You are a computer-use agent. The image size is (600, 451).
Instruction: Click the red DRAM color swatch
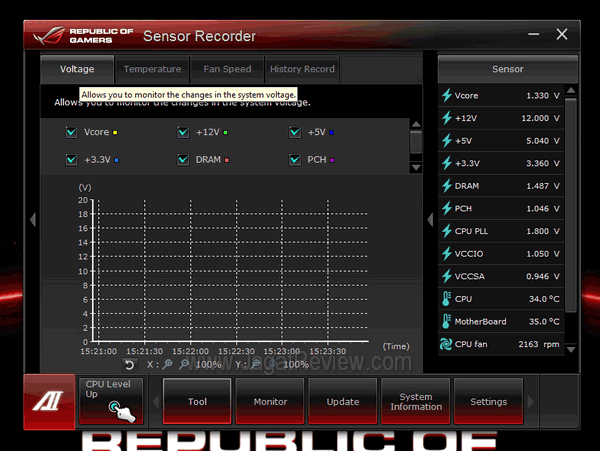pyautogui.click(x=227, y=160)
